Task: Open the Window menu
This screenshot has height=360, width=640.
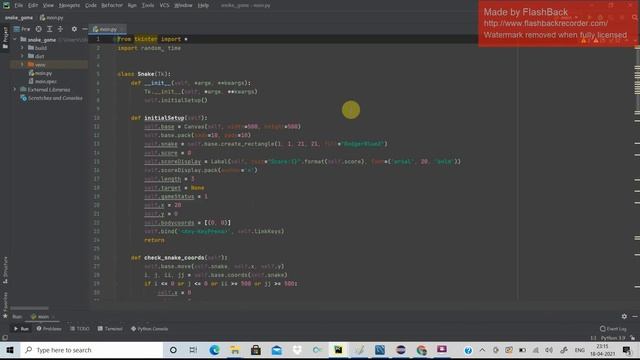Action: (x=183, y=5)
